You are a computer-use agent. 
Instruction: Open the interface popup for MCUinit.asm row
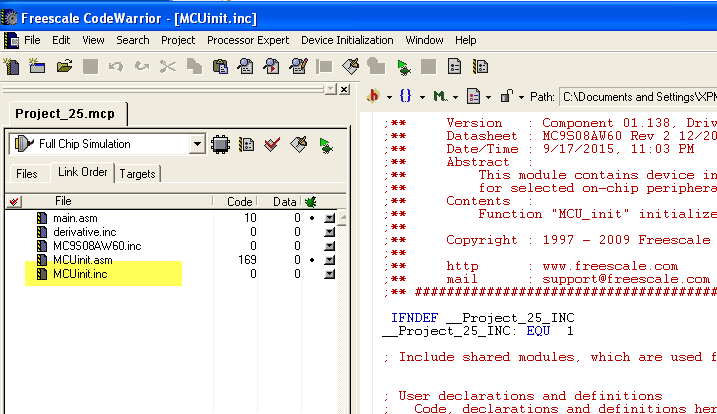pyautogui.click(x=329, y=260)
